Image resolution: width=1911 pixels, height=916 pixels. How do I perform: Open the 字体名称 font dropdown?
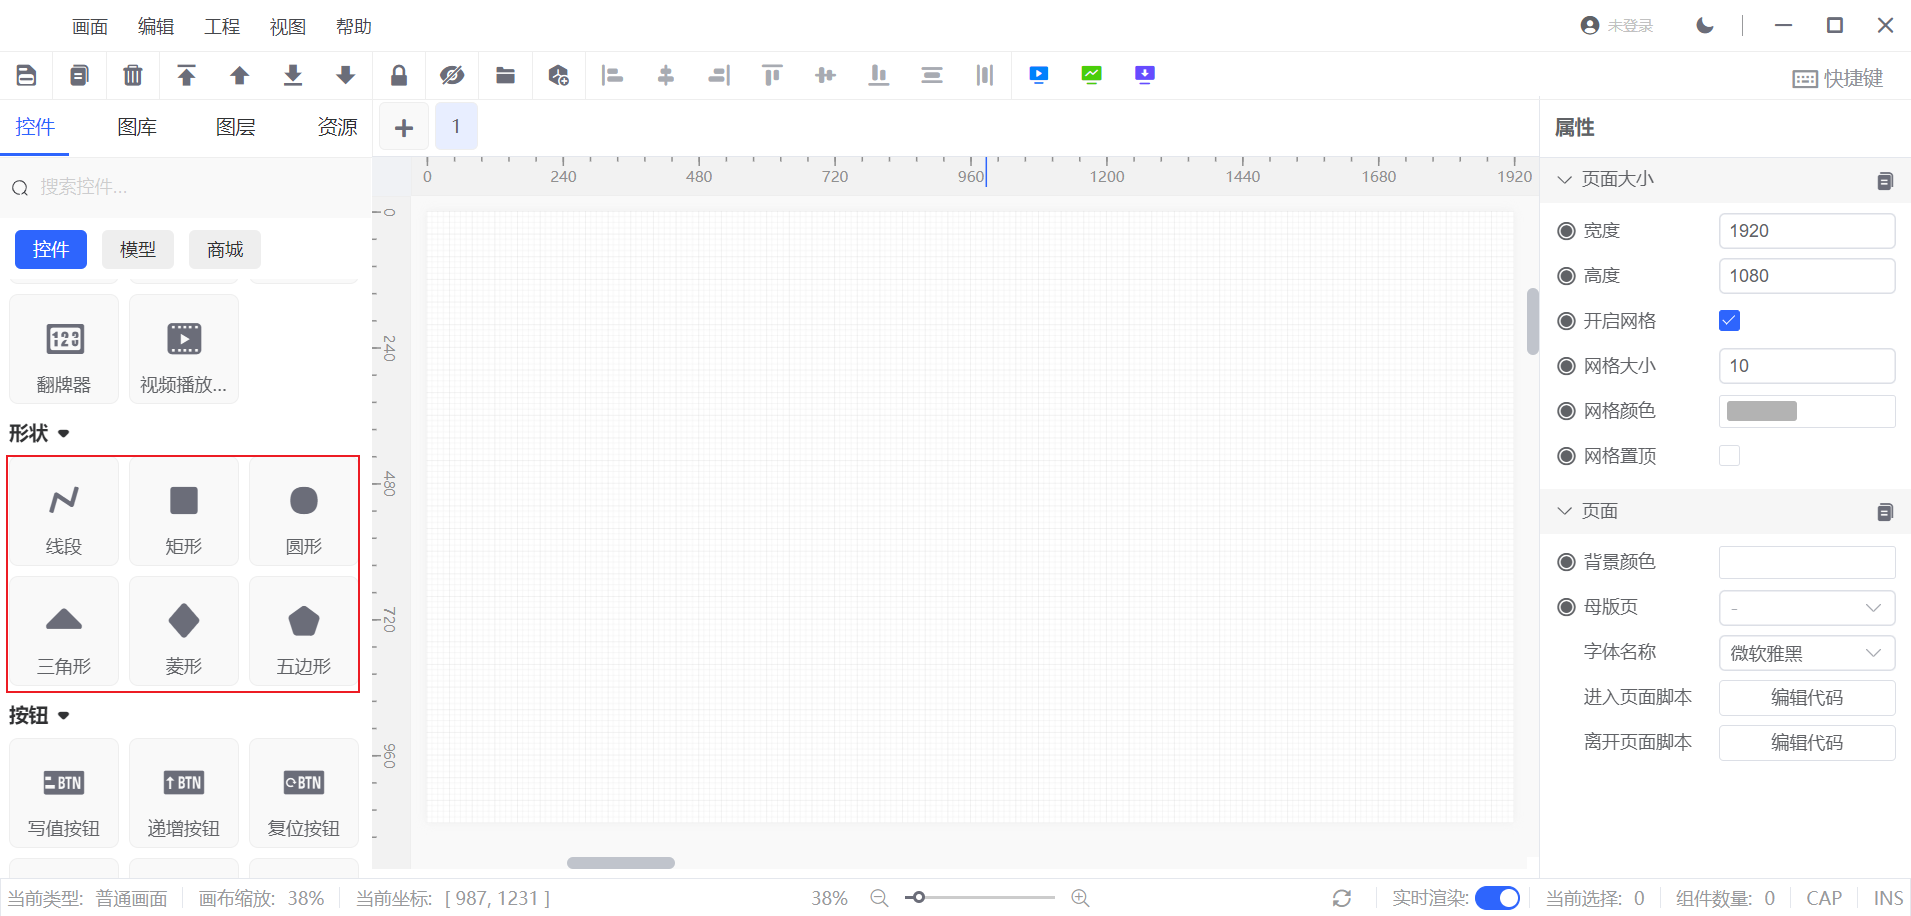tap(1806, 653)
